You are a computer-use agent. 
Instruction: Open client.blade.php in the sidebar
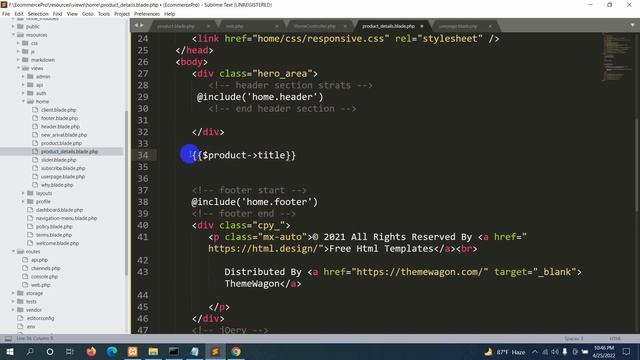pos(58,110)
